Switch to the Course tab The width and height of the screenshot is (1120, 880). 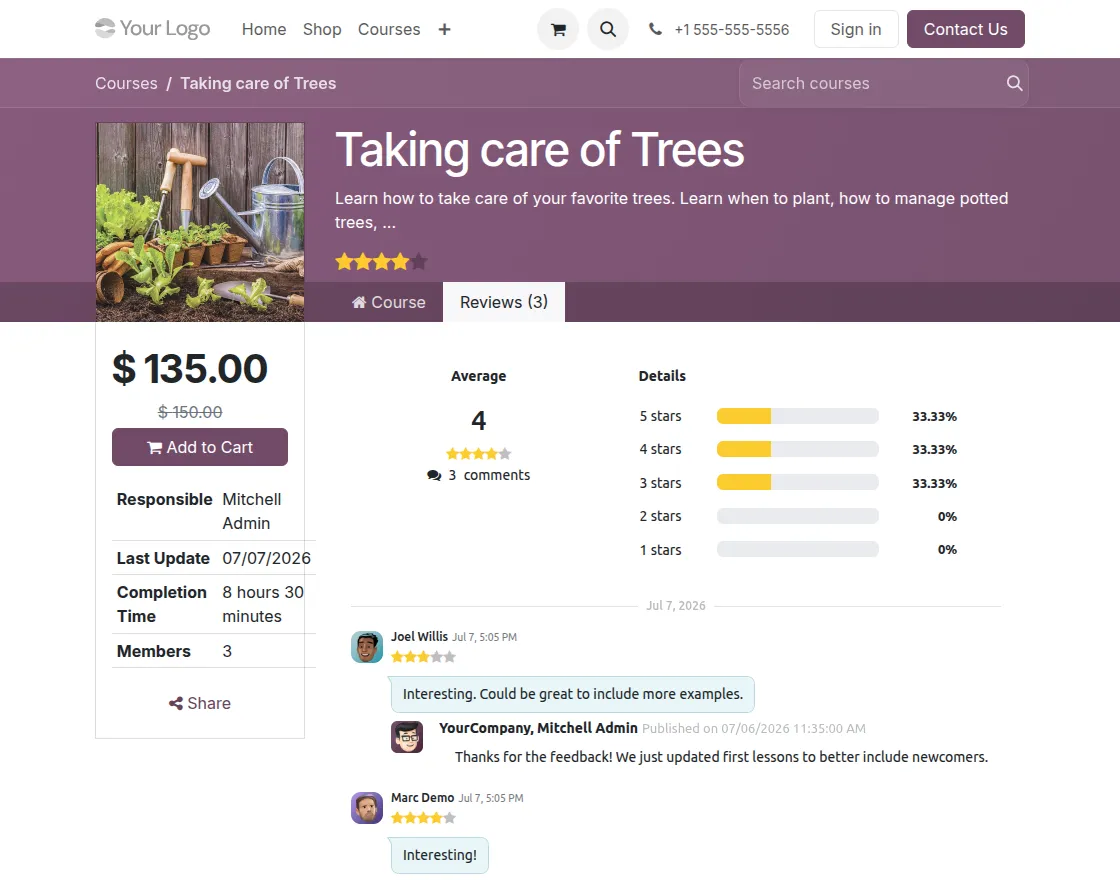(x=389, y=302)
